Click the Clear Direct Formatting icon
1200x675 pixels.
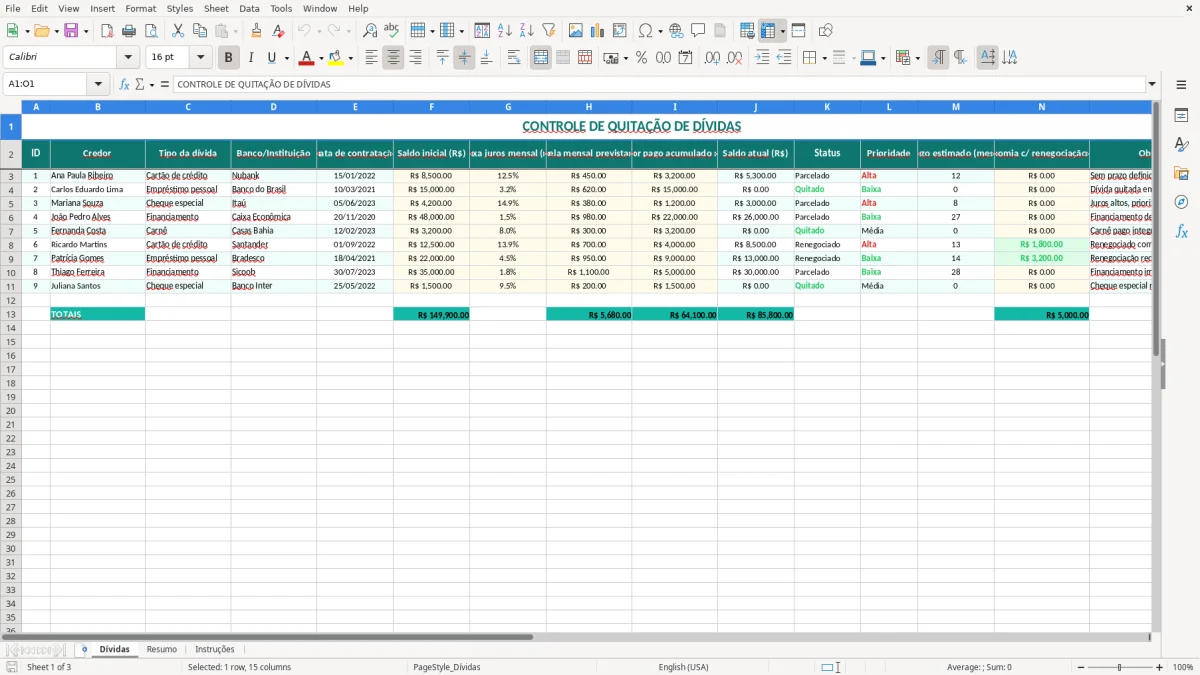[277, 31]
